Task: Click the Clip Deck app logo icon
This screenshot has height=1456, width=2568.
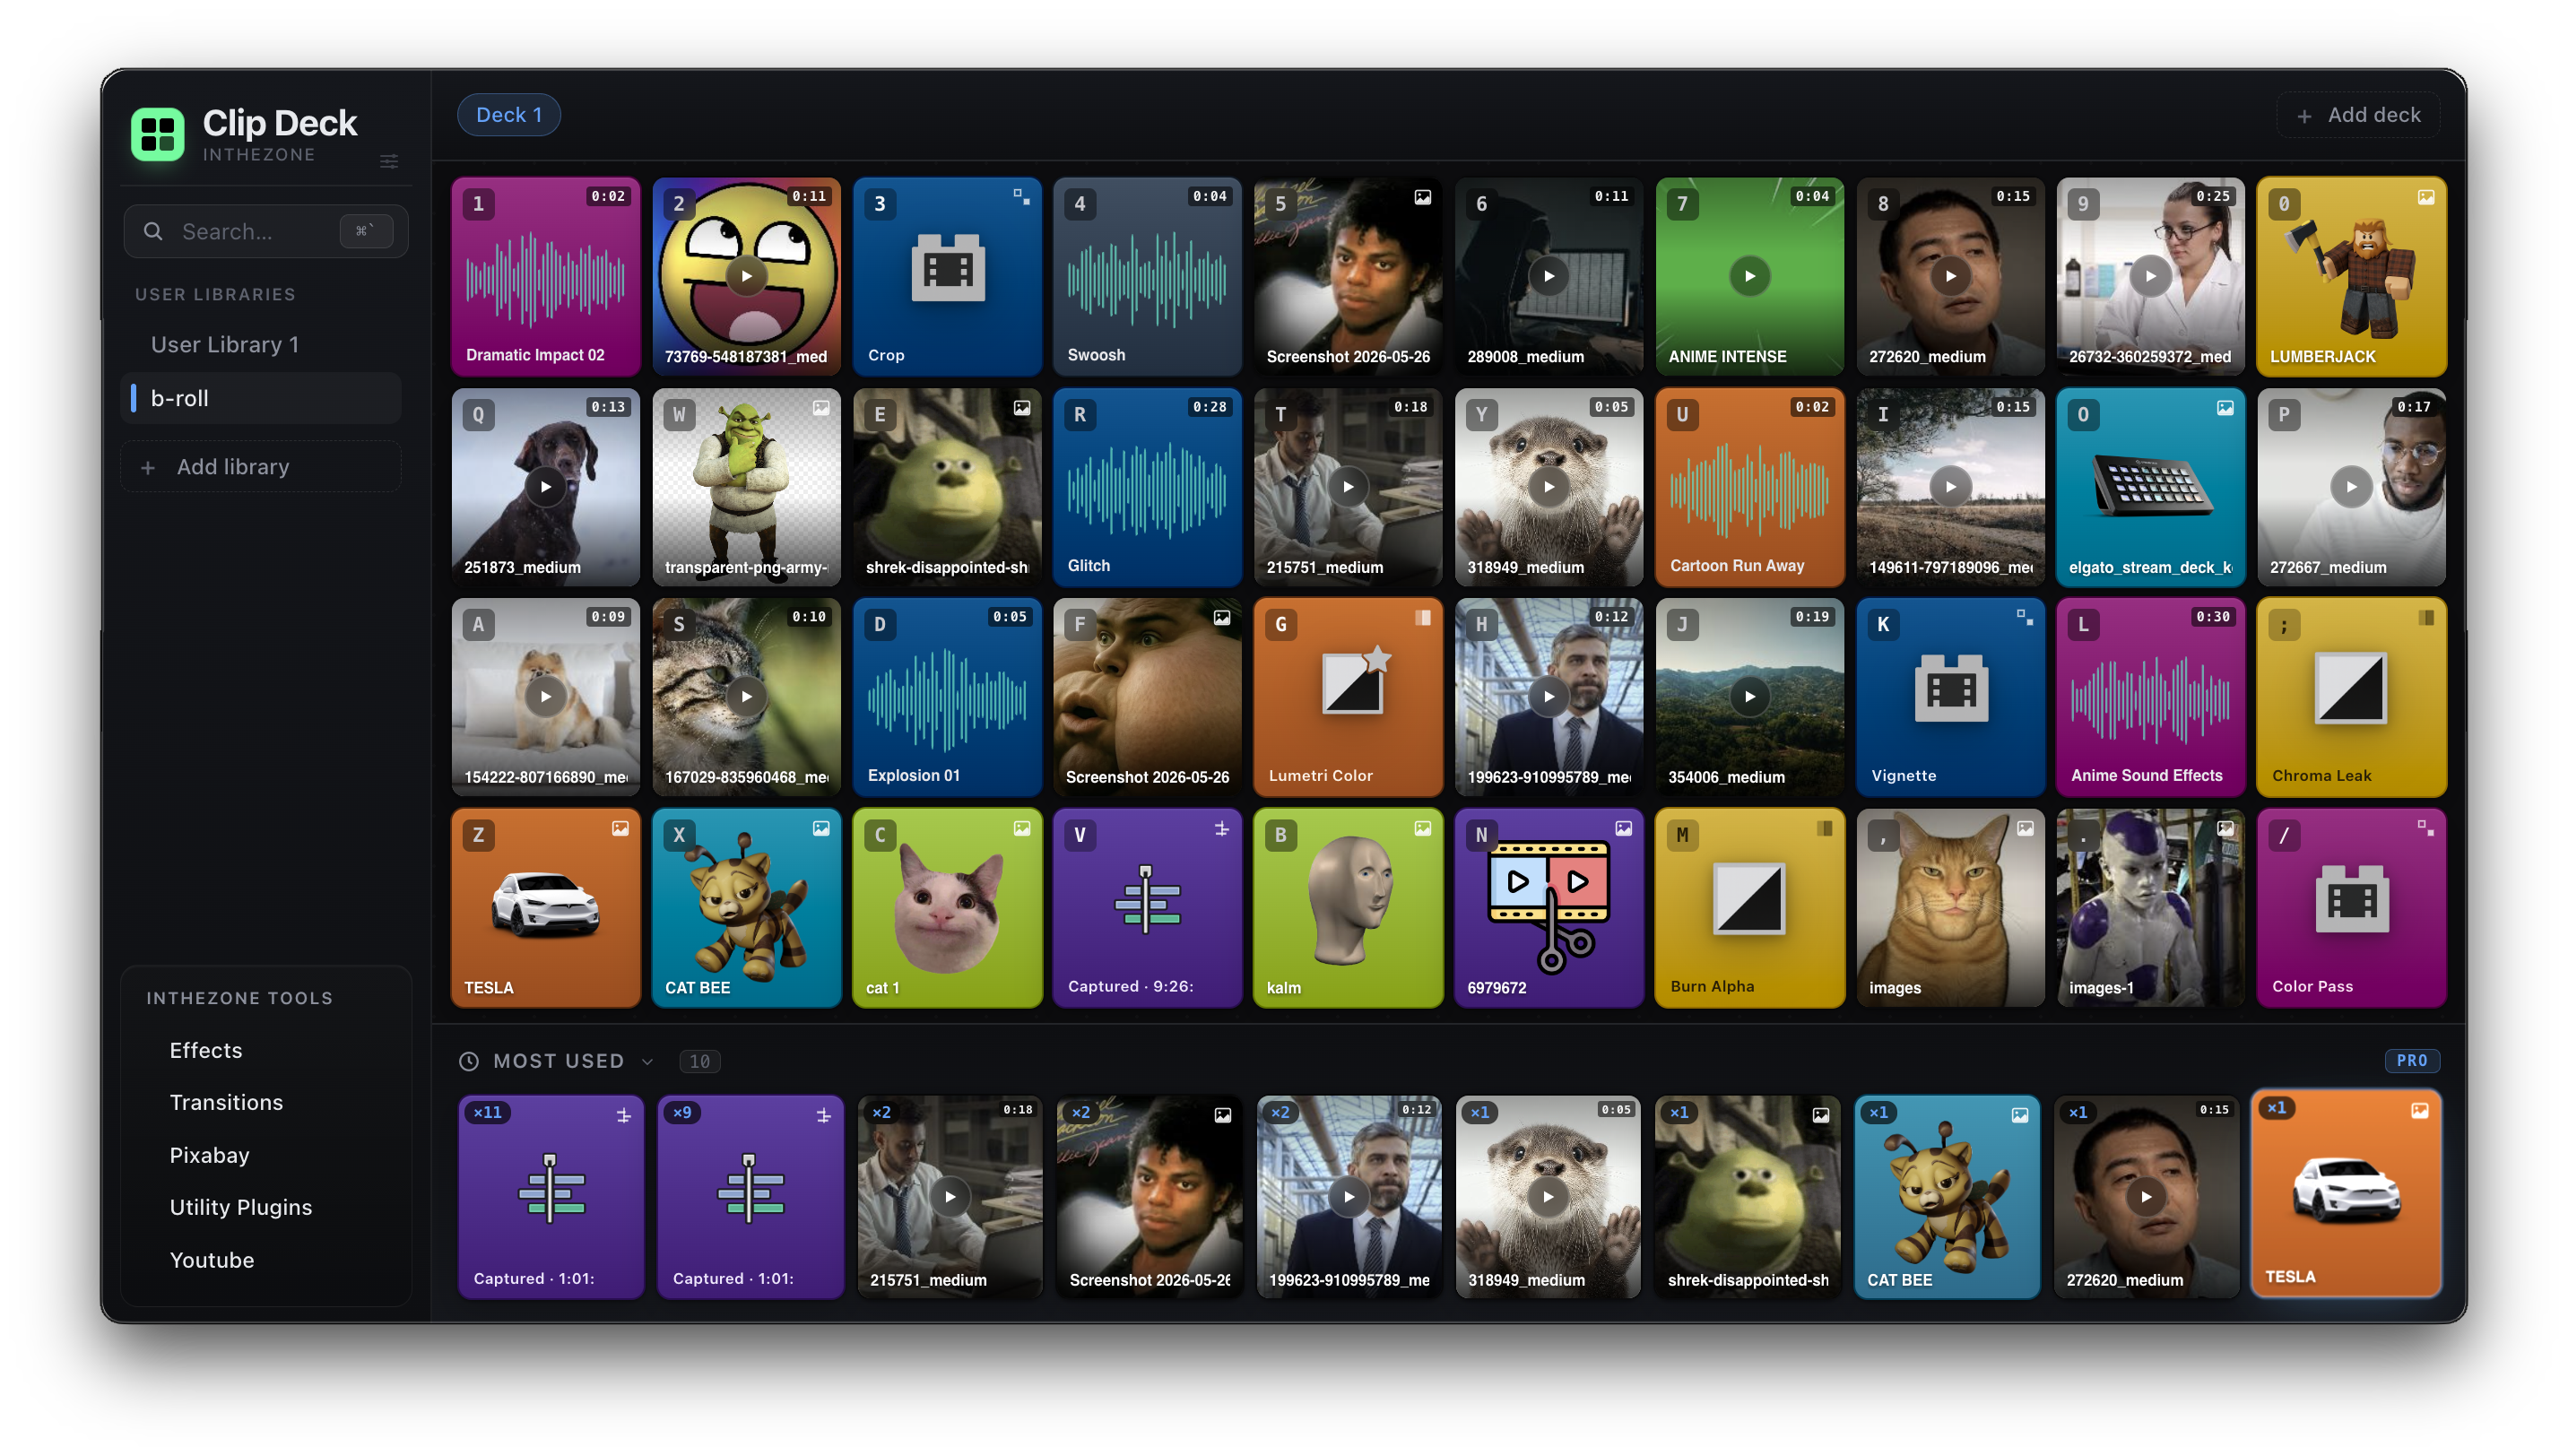Action: tap(157, 134)
